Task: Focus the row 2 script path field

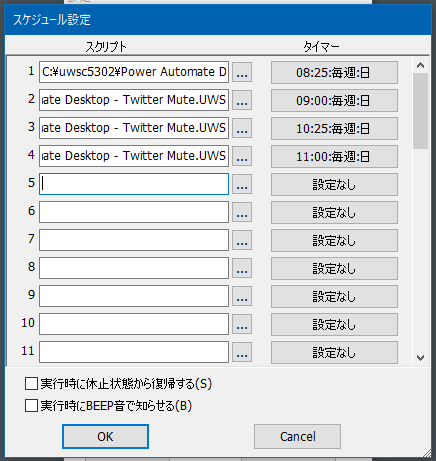Action: (x=134, y=100)
